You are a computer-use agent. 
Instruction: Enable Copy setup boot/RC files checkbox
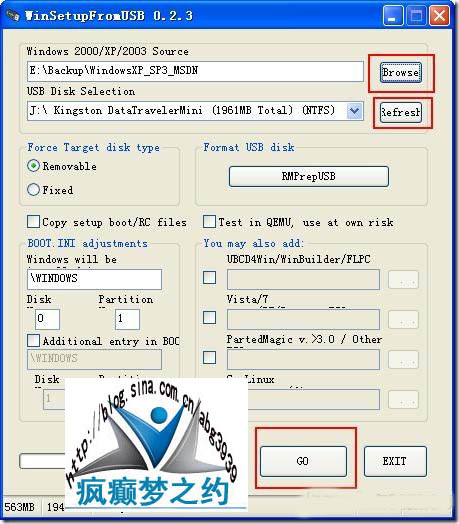click(x=33, y=222)
